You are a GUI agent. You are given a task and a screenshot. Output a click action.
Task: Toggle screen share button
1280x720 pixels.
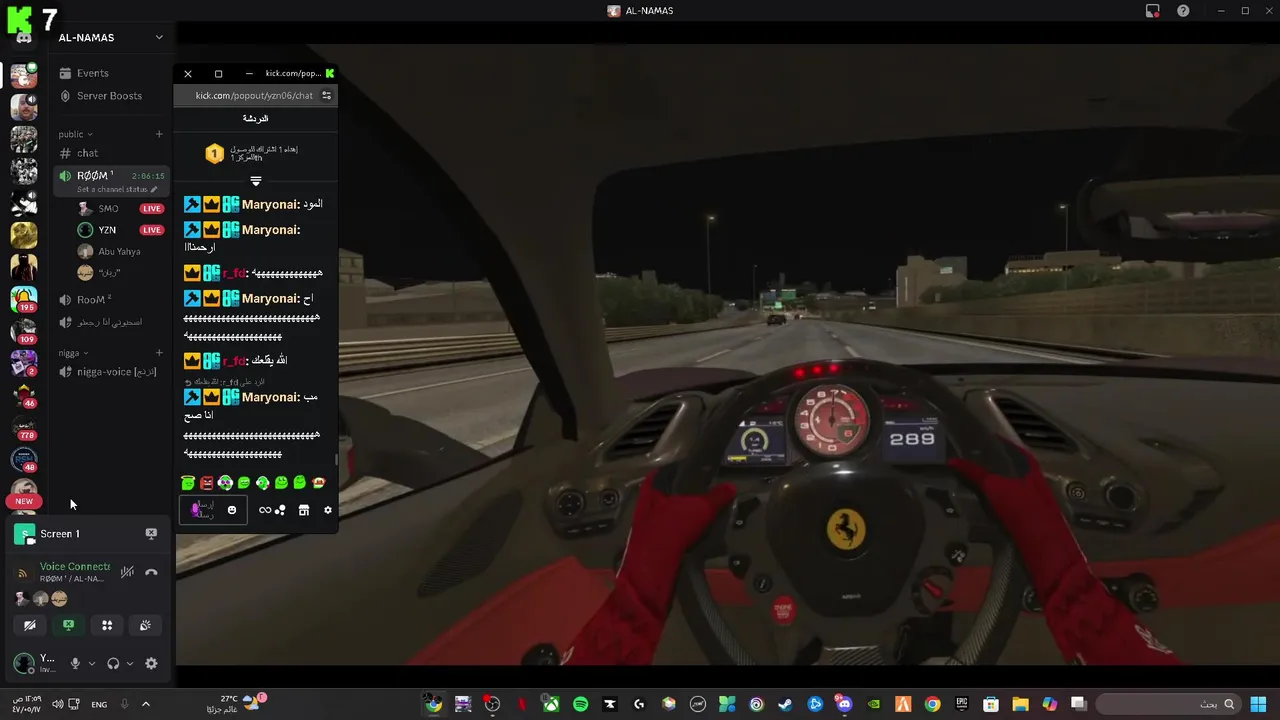[x=68, y=625]
